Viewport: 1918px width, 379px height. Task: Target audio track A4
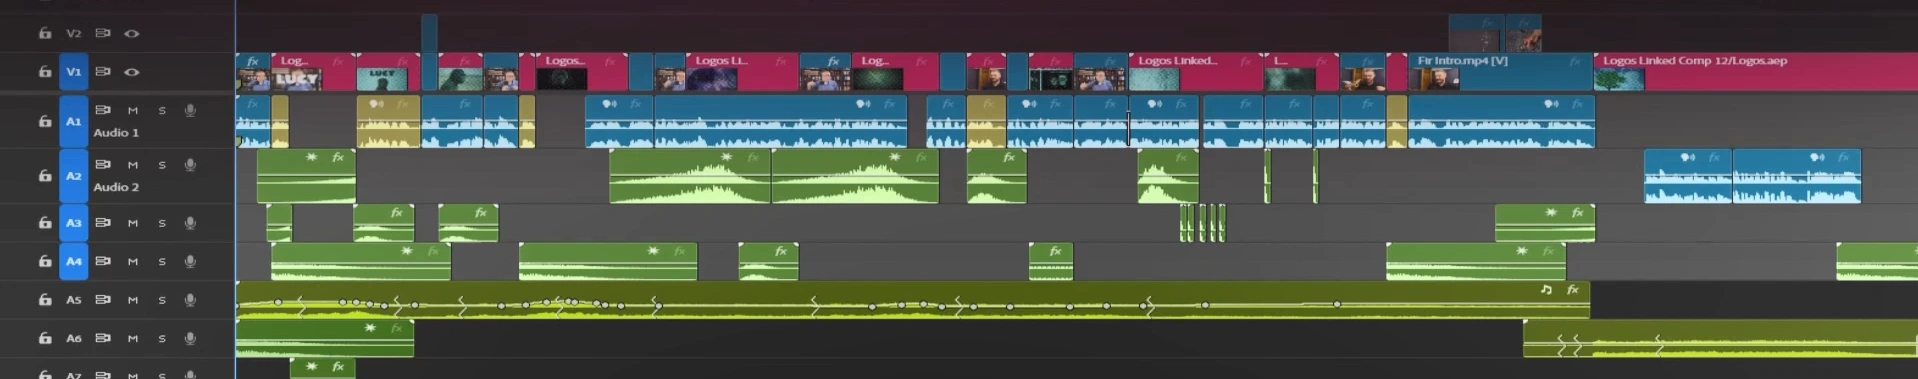pos(73,262)
